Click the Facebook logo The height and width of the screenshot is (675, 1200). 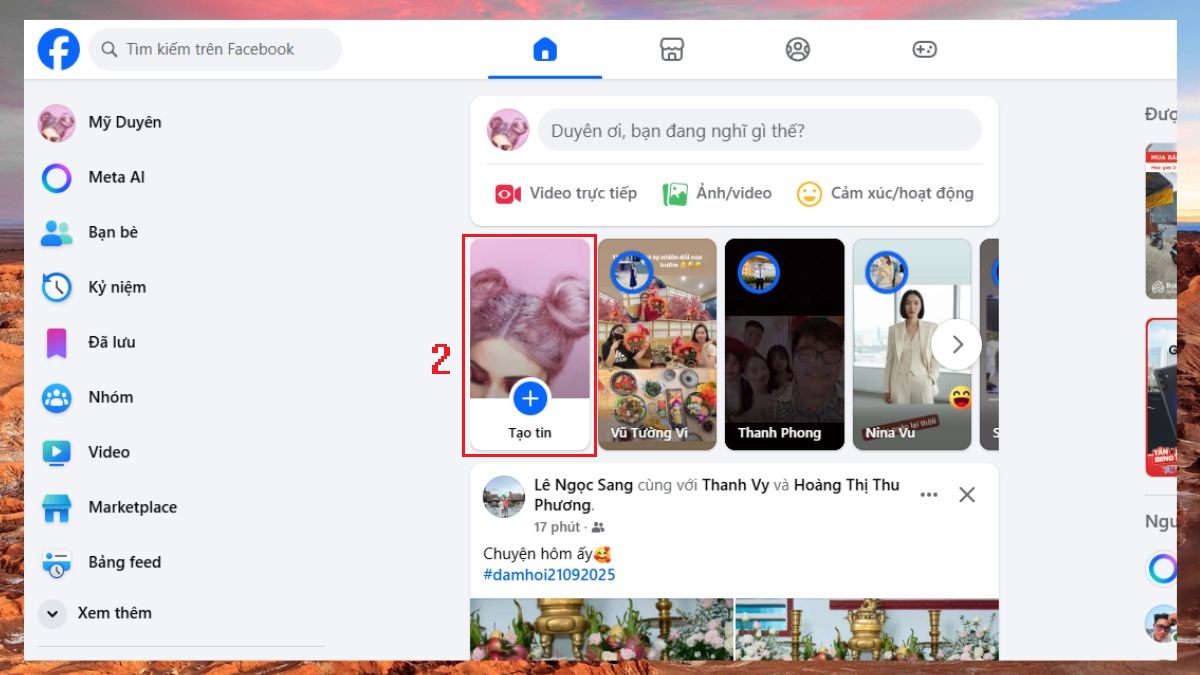[58, 48]
